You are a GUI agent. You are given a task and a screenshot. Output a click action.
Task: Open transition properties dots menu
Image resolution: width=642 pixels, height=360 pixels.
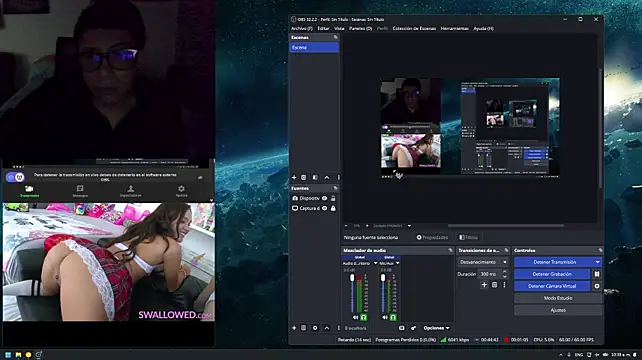(504, 285)
